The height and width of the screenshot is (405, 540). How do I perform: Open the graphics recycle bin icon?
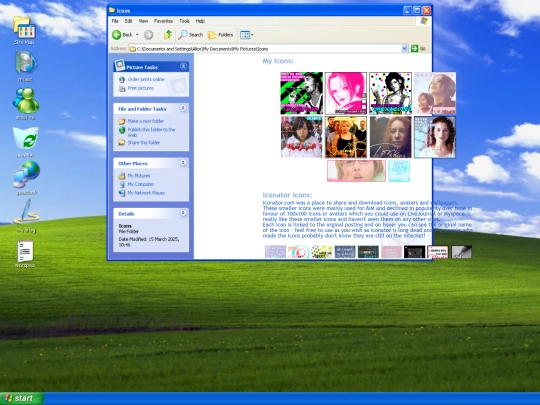26,142
